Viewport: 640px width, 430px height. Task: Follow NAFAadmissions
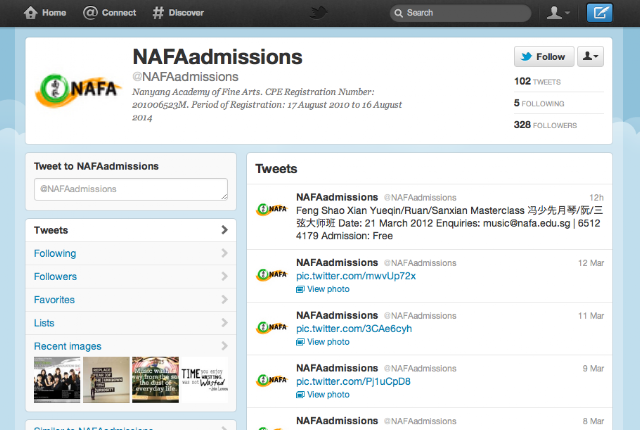[544, 56]
